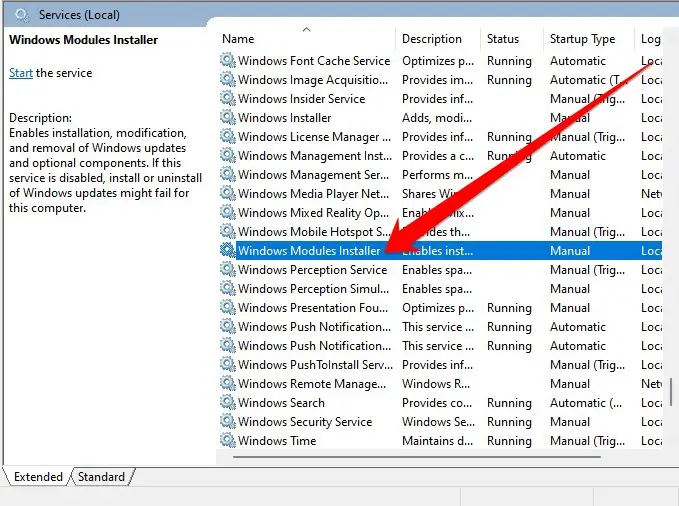This screenshot has height=506, width=679.
Task: Select Windows Security Service name text
Action: [305, 422]
